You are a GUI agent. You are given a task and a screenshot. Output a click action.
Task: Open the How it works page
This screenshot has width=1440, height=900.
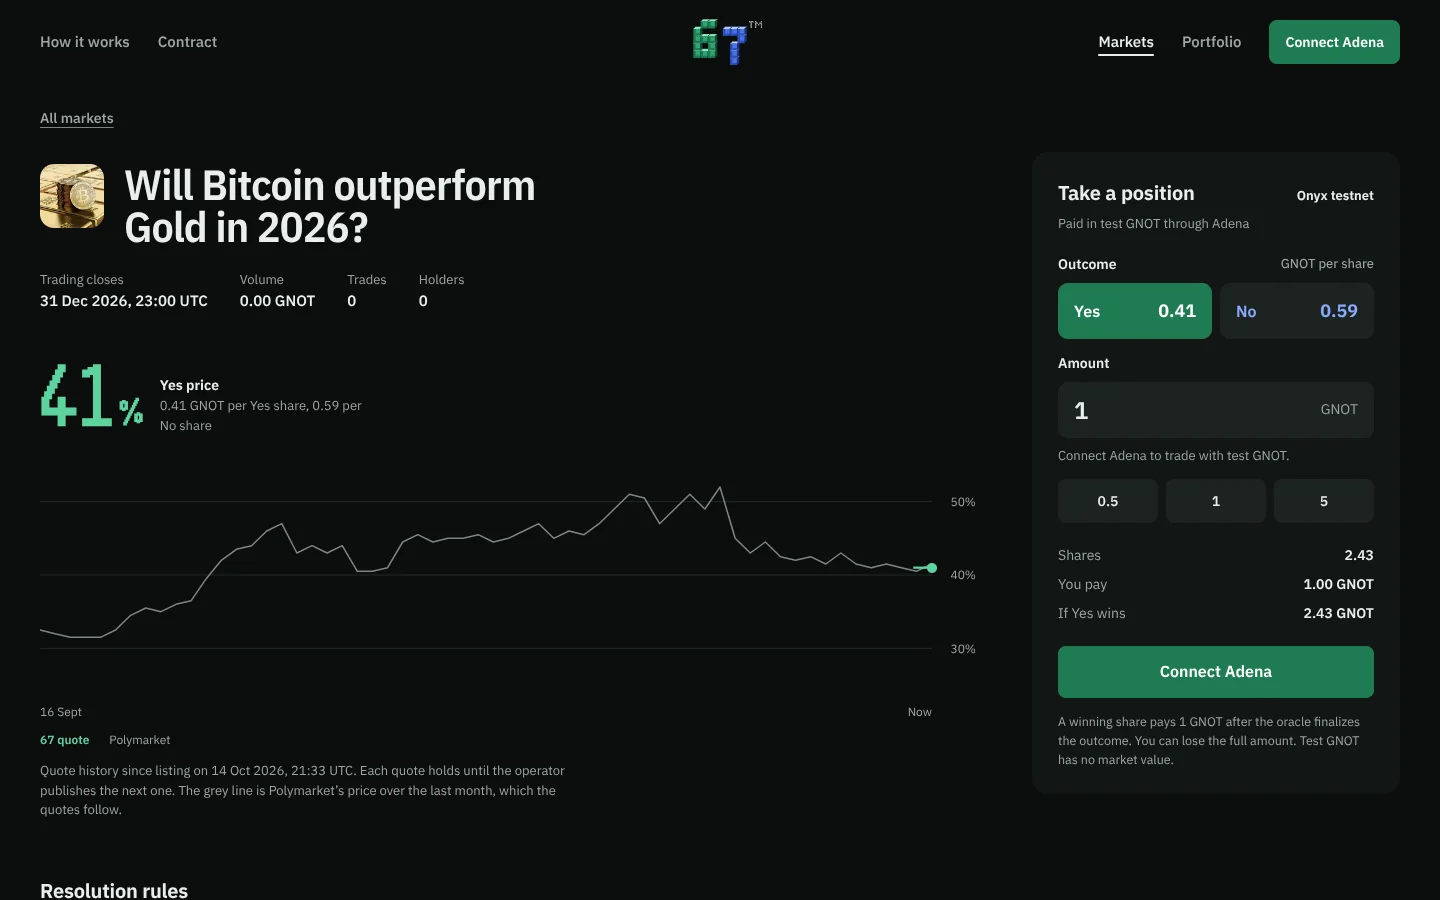point(85,42)
